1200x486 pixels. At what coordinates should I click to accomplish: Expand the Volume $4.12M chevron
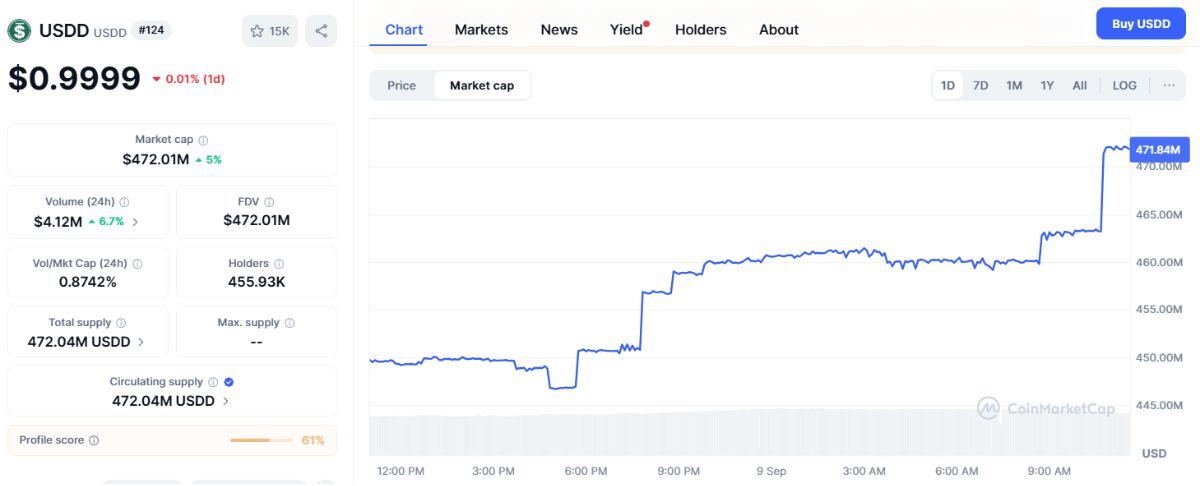coord(135,221)
